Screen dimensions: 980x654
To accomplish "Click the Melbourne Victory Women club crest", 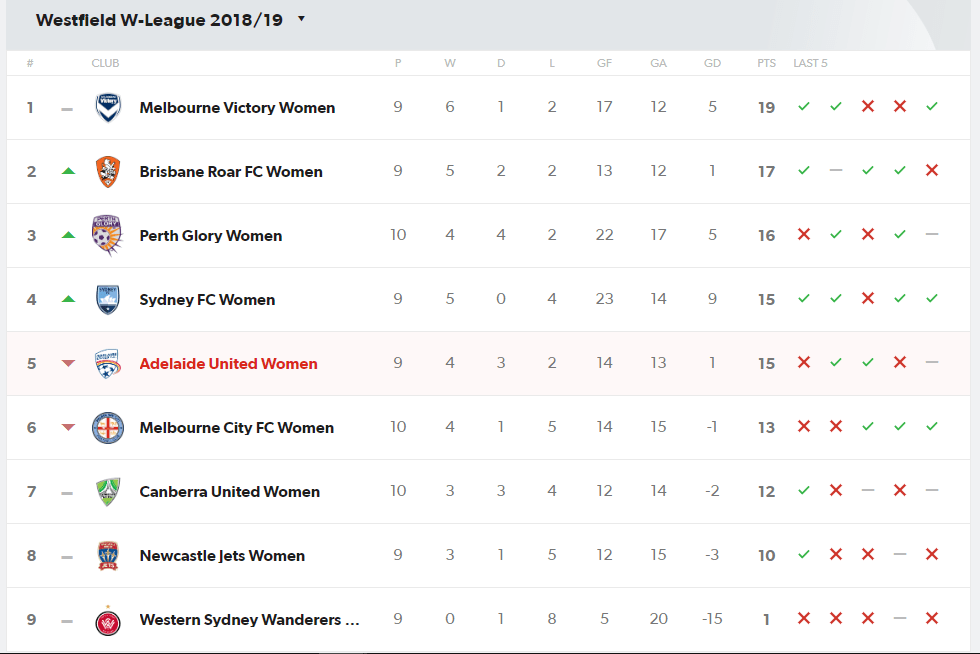I will [108, 108].
